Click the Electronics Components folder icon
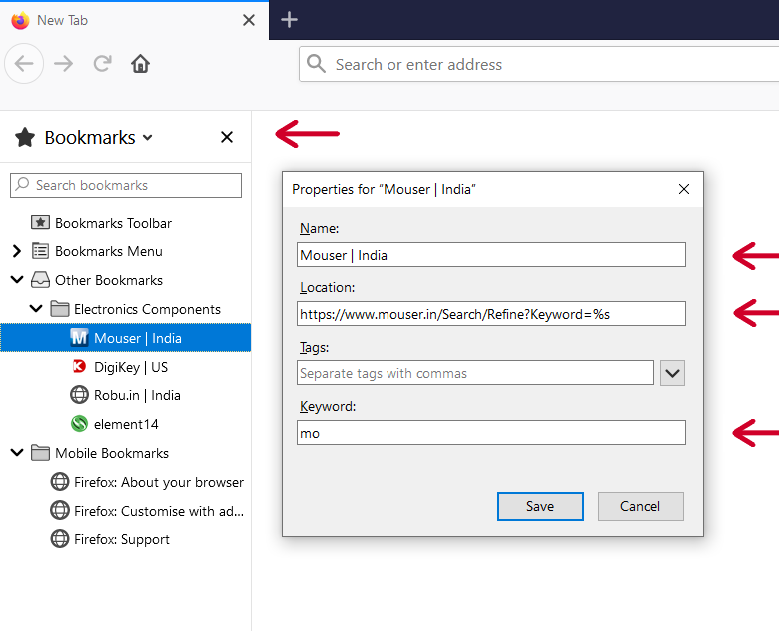This screenshot has height=631, width=779. (x=60, y=309)
